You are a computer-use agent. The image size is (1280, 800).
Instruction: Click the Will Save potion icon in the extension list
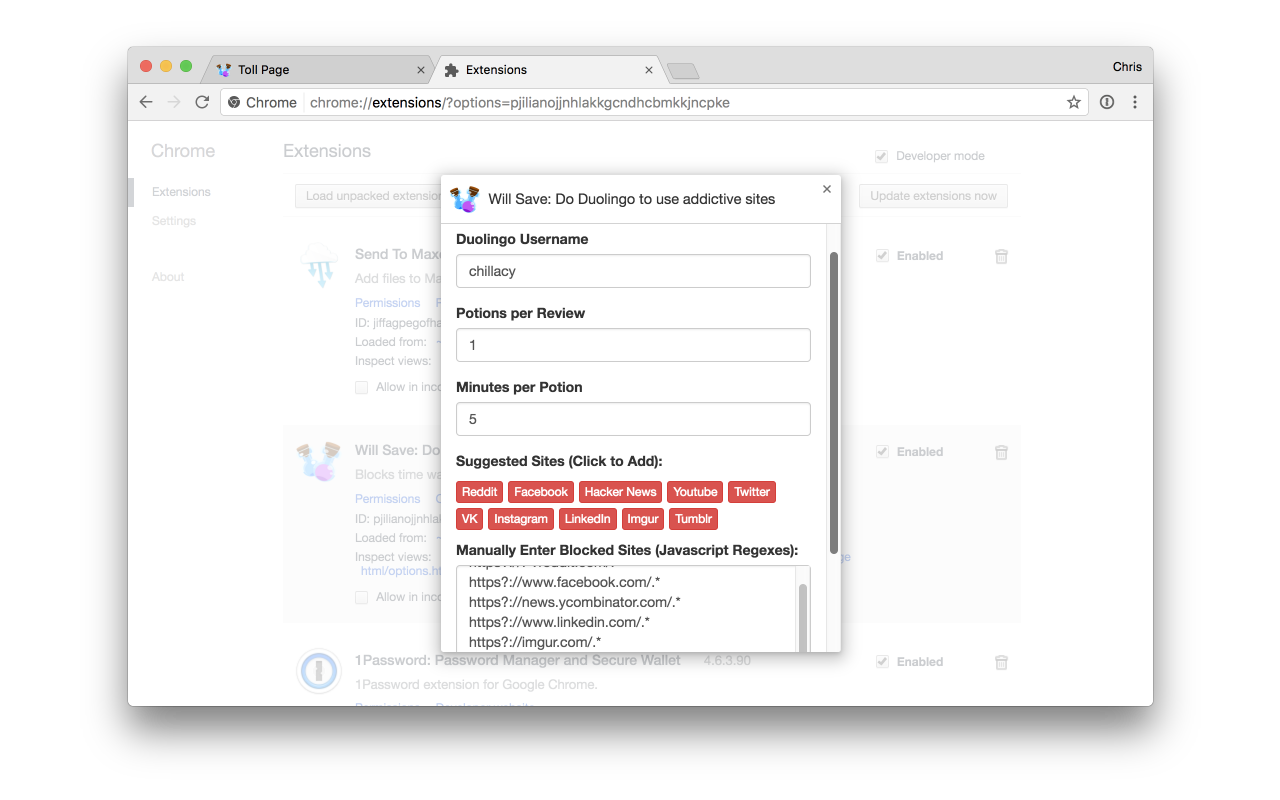[318, 461]
